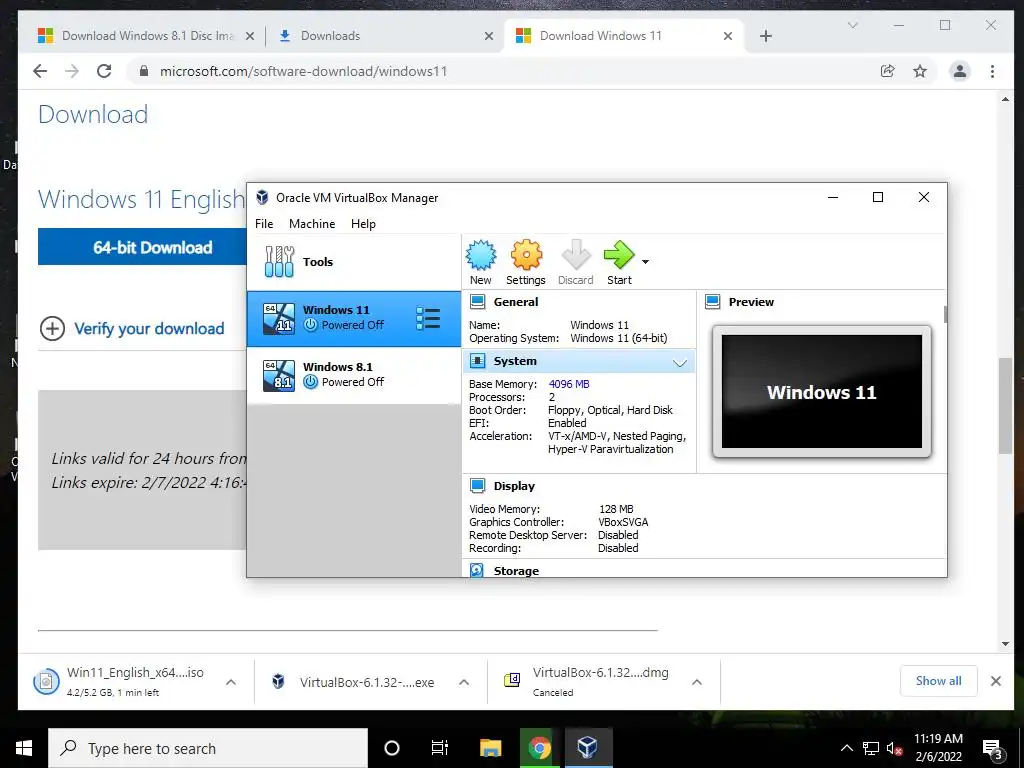Image resolution: width=1024 pixels, height=768 pixels.
Task: Open the Chrome profile avatar
Action: pos(960,71)
